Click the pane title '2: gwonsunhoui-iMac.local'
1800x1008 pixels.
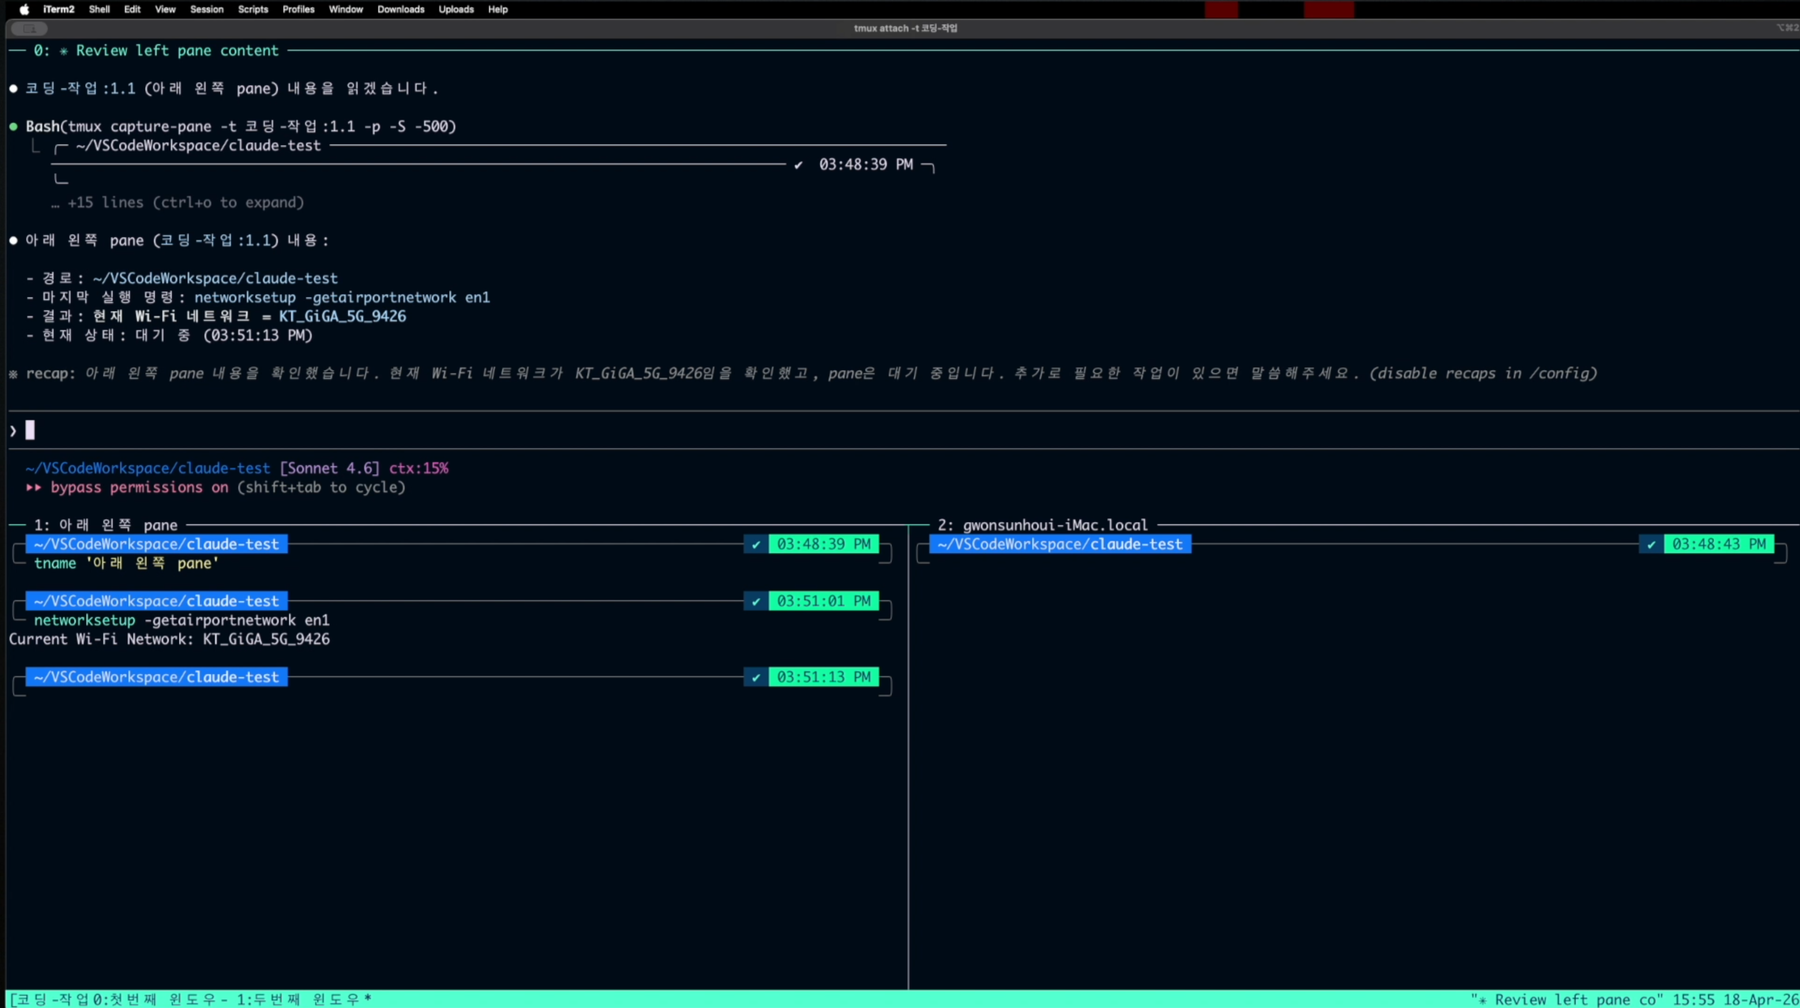[1043, 525]
